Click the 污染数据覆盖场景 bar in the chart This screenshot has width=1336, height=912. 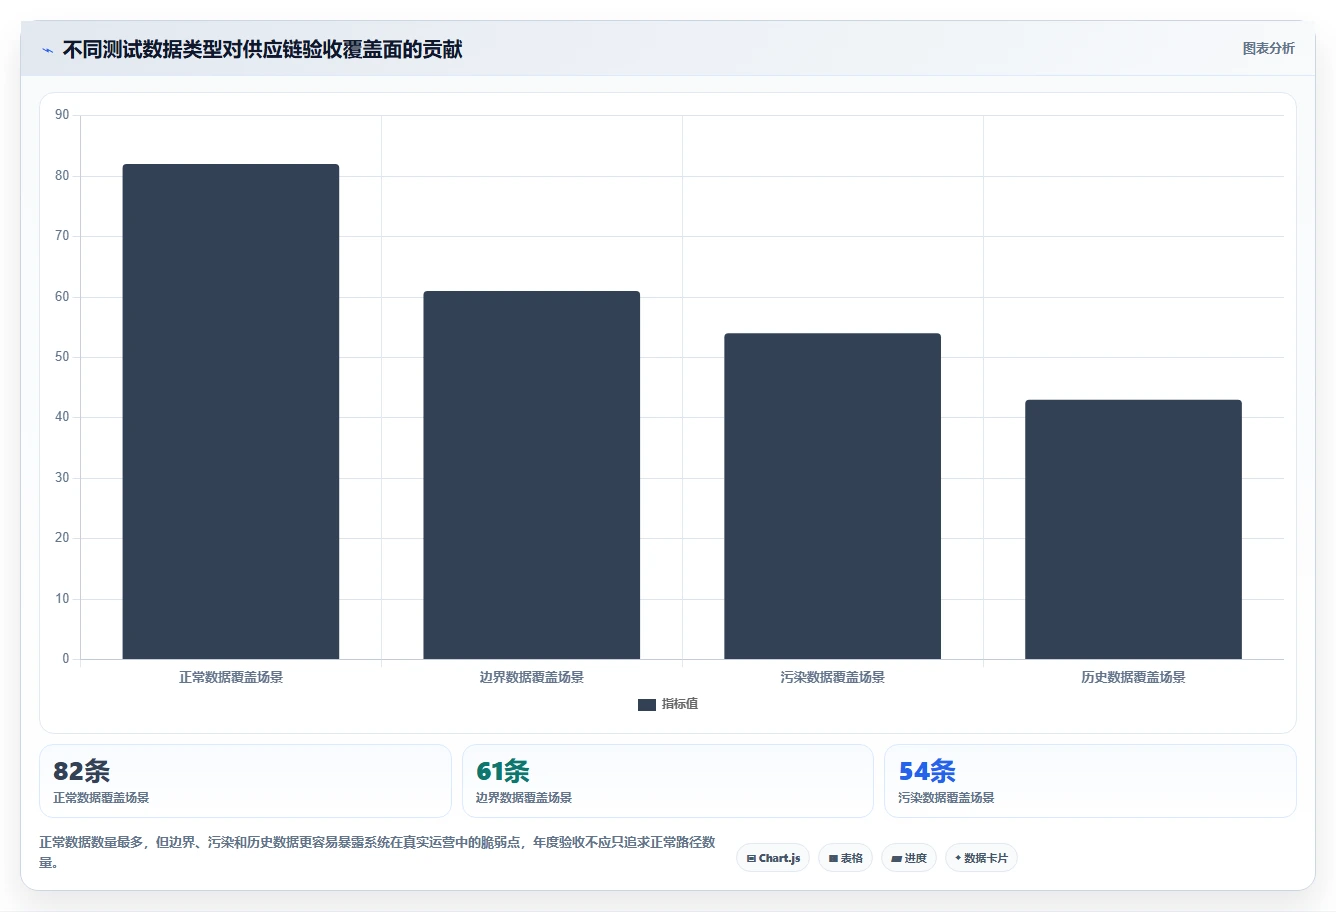click(x=833, y=496)
